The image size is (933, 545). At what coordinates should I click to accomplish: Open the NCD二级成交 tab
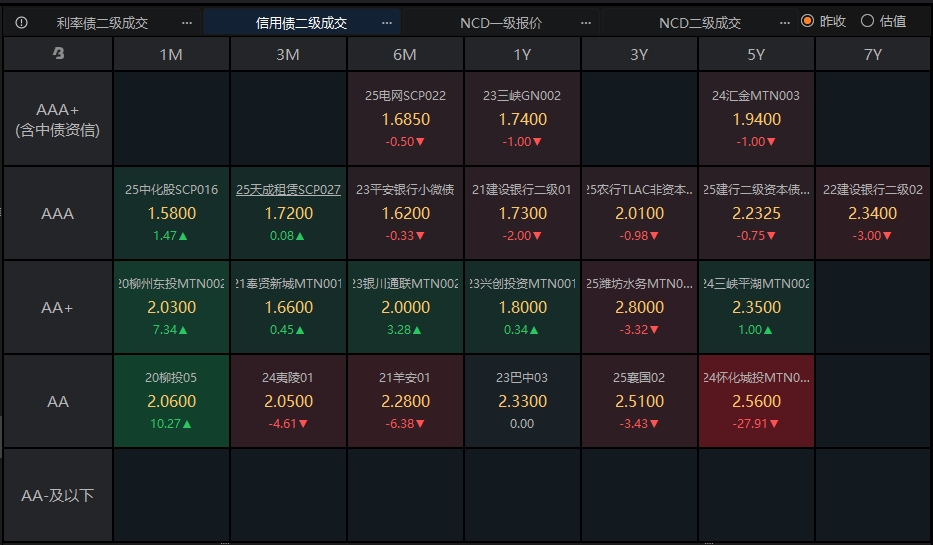coord(700,22)
